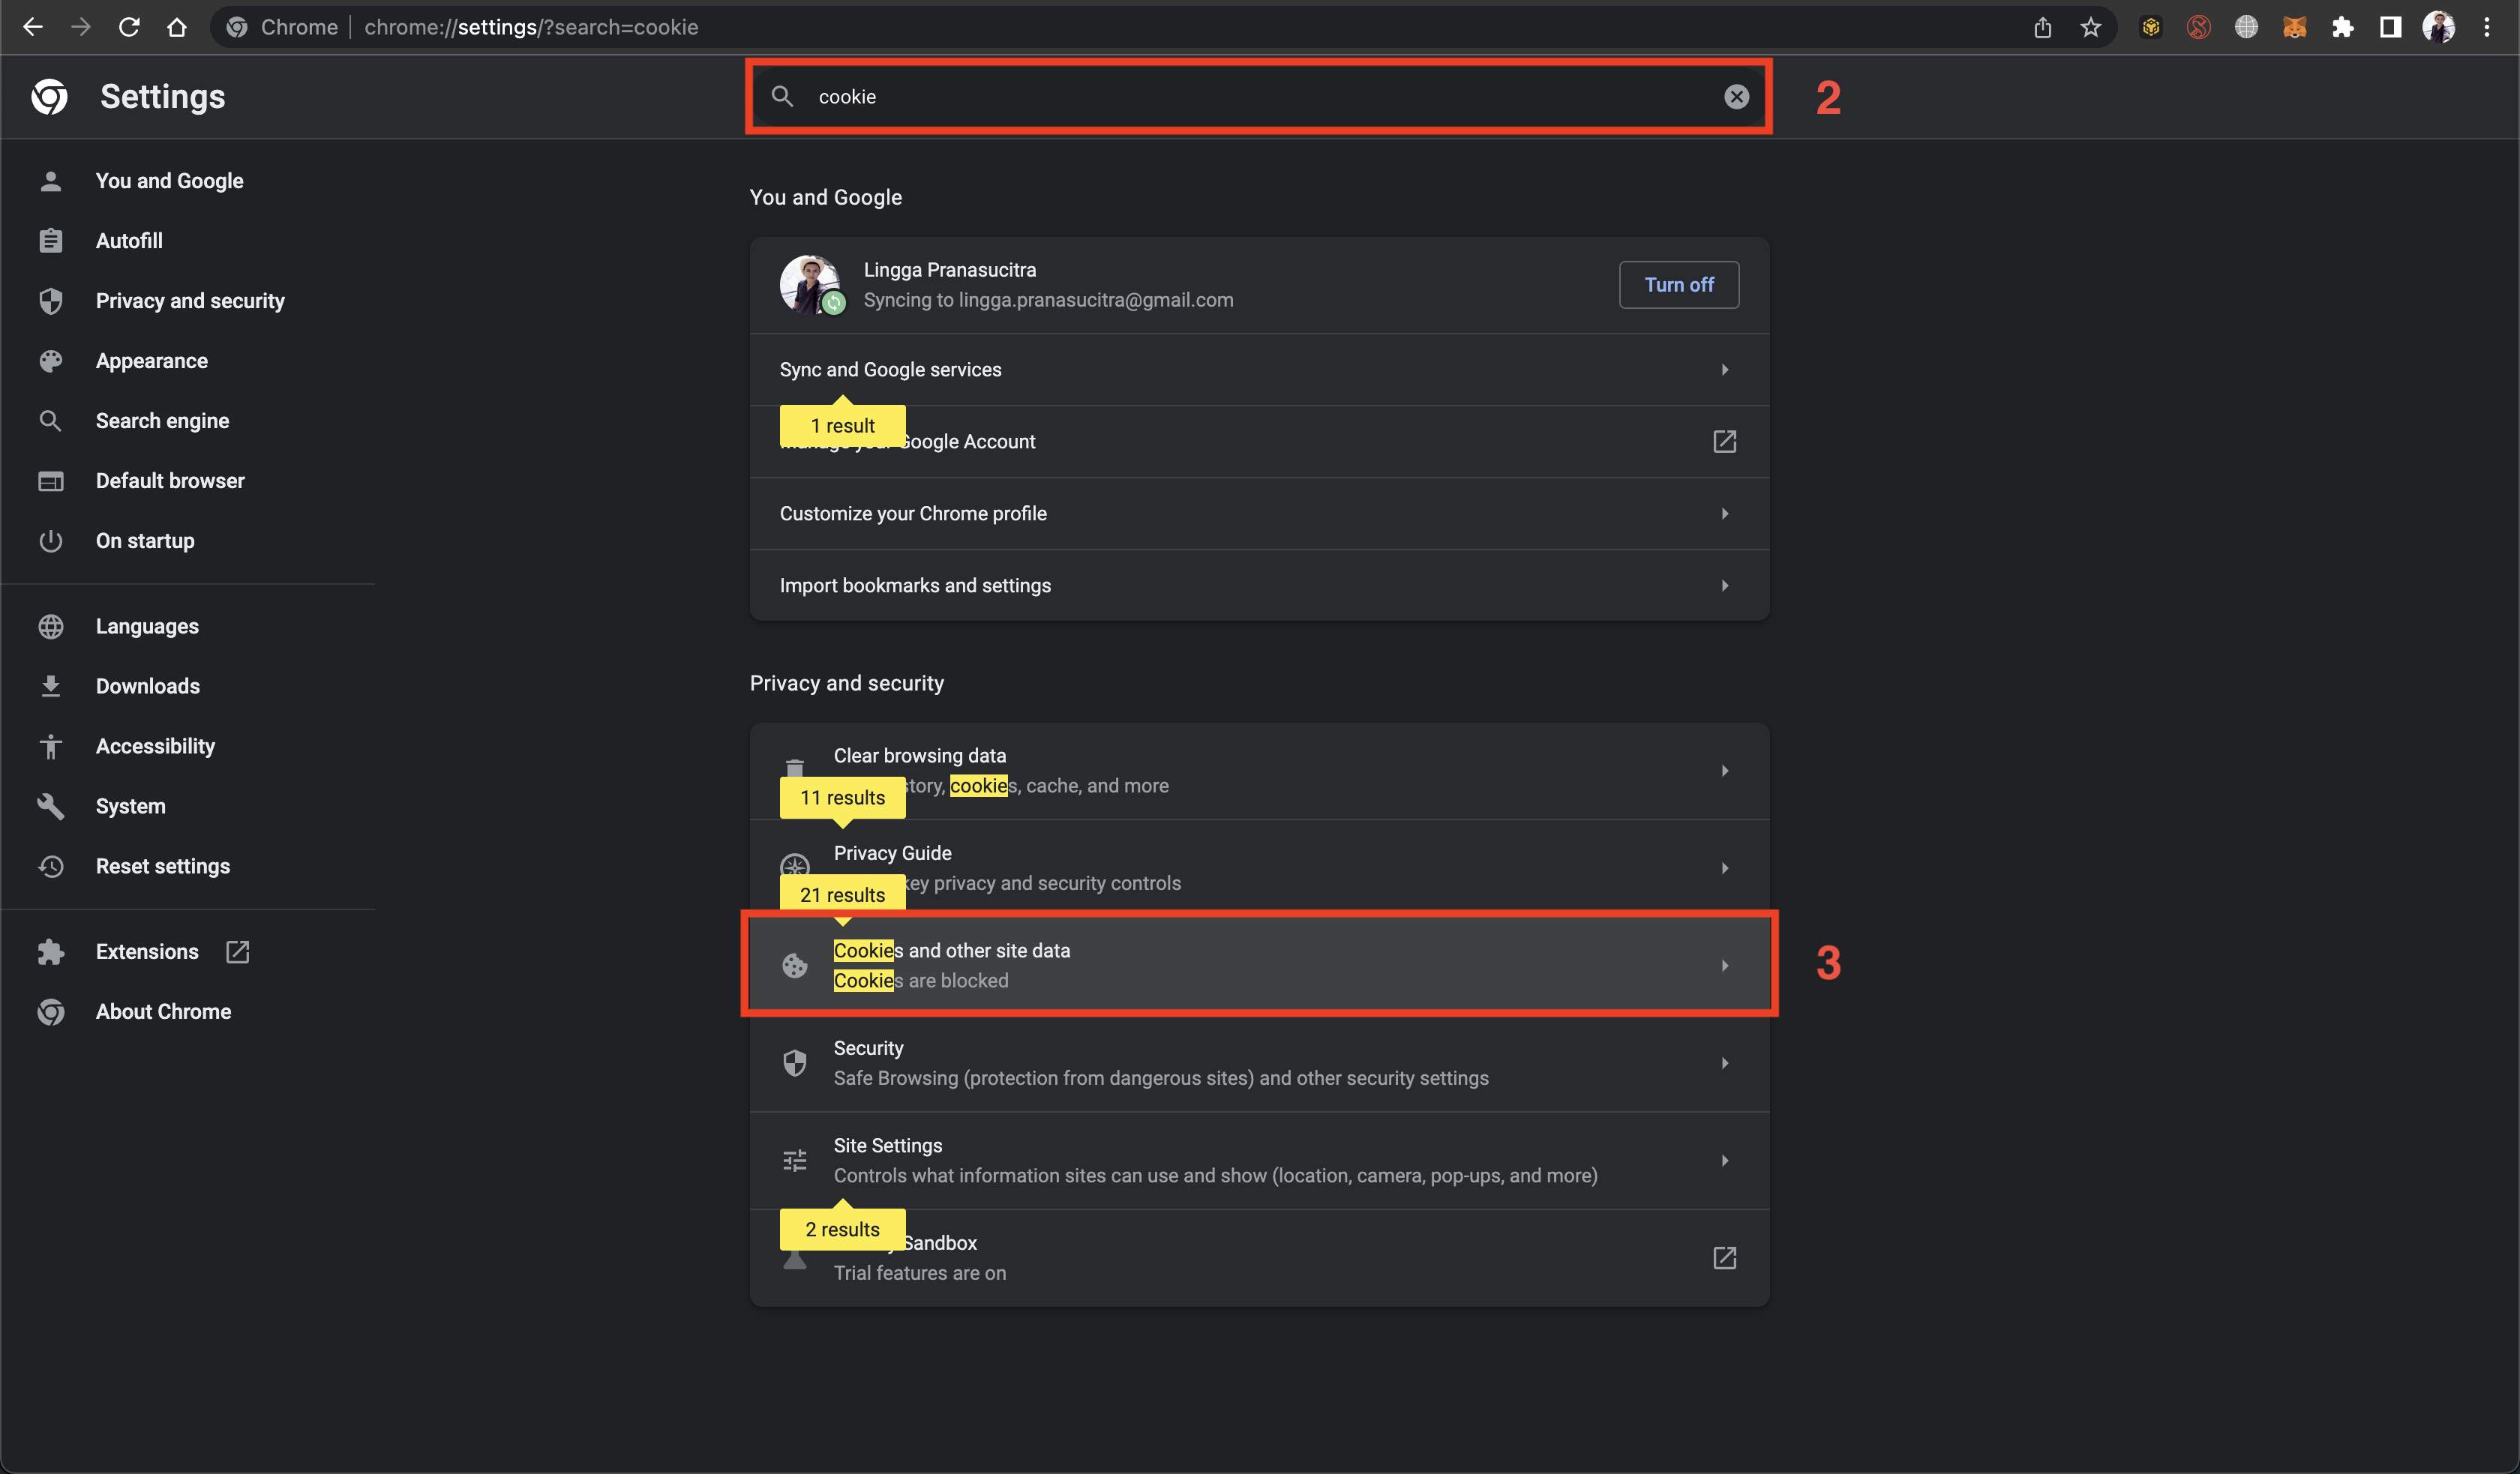The height and width of the screenshot is (1474, 2520).
Task: Go to Appearance settings section
Action: [x=152, y=361]
